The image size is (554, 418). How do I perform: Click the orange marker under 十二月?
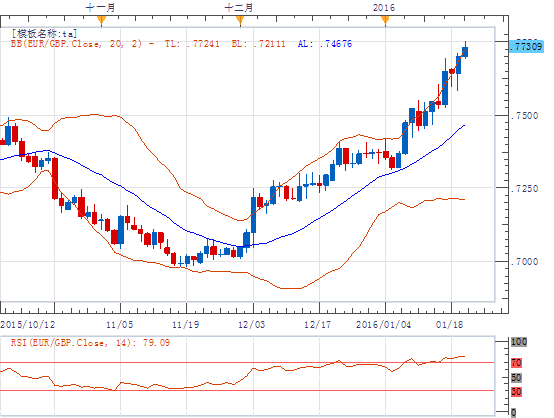[240, 20]
